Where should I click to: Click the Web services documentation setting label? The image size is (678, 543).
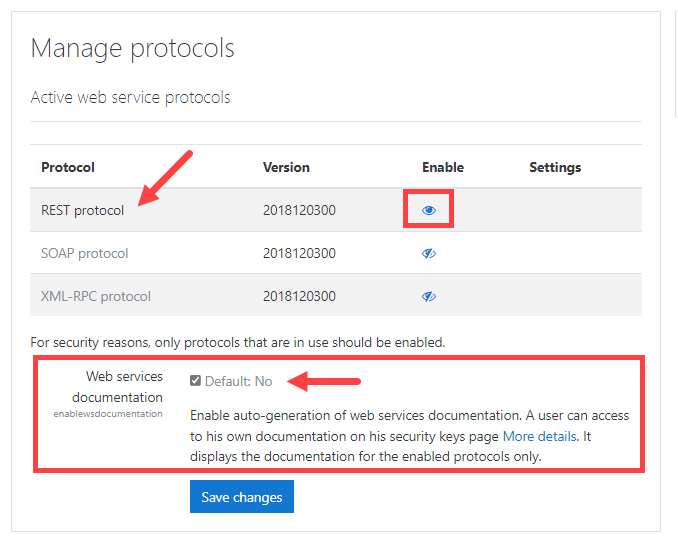pos(123,387)
